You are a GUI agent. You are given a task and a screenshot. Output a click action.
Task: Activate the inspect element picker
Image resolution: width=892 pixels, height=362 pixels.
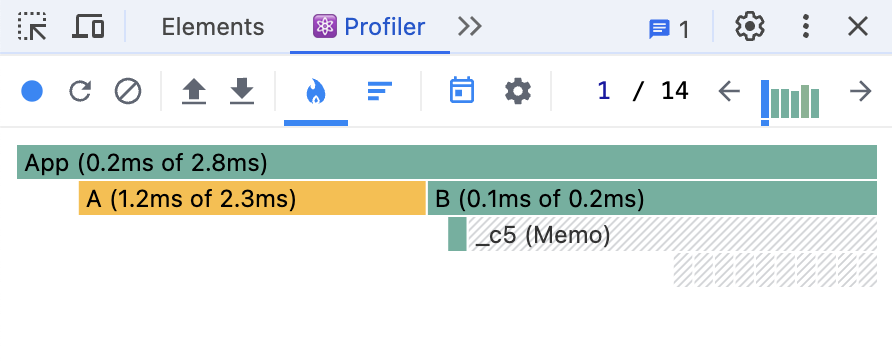click(32, 26)
